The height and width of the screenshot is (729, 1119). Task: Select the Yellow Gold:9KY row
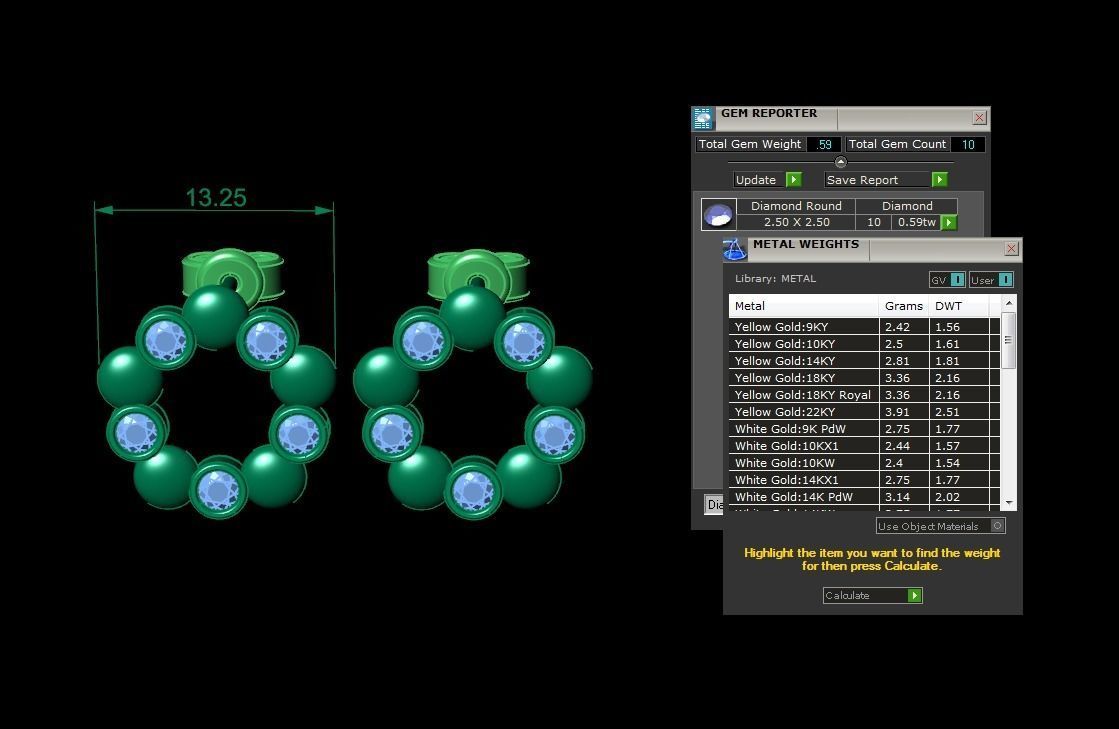pos(864,327)
